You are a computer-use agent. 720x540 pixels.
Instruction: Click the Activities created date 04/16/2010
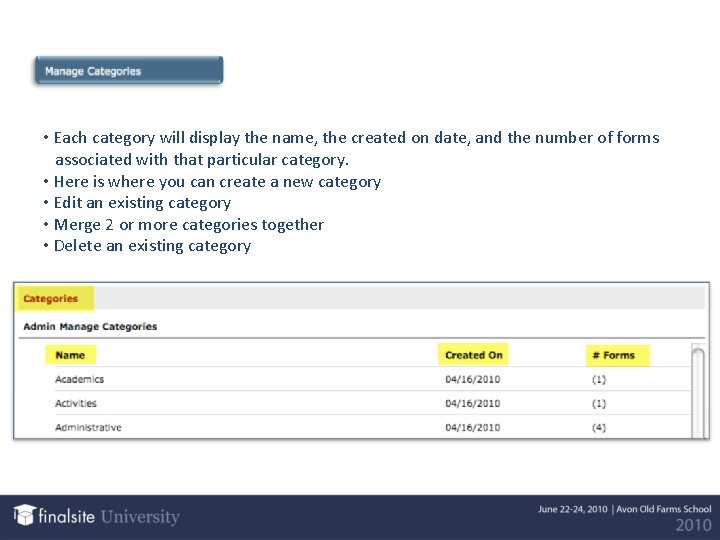pos(472,403)
